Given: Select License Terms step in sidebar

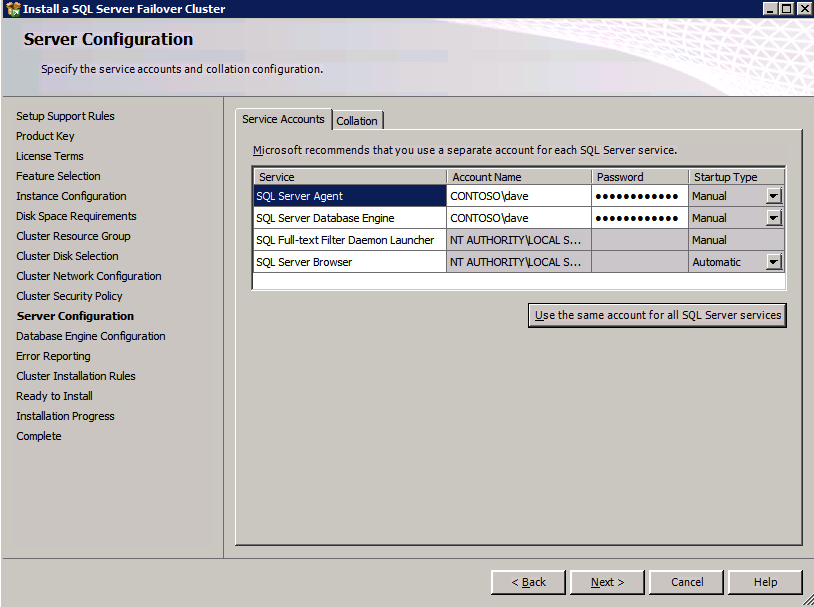Looking at the screenshot, I should (x=50, y=156).
